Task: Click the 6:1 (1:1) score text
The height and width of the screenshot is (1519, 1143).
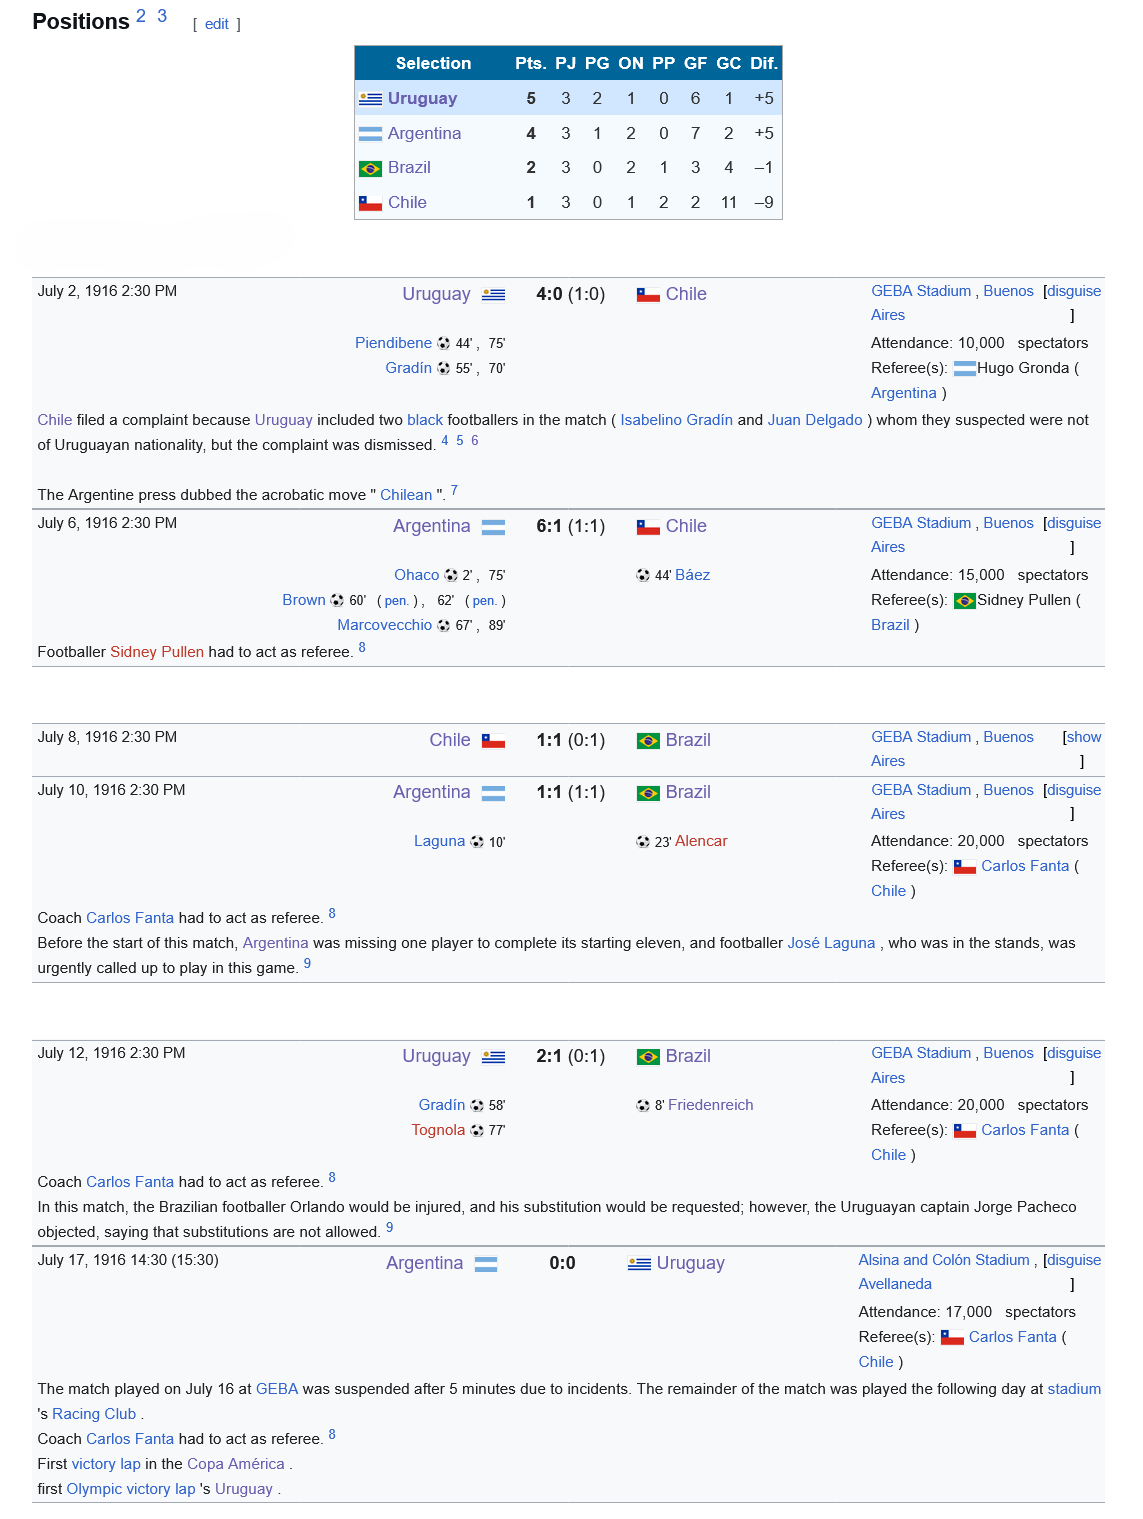Action: pyautogui.click(x=571, y=526)
